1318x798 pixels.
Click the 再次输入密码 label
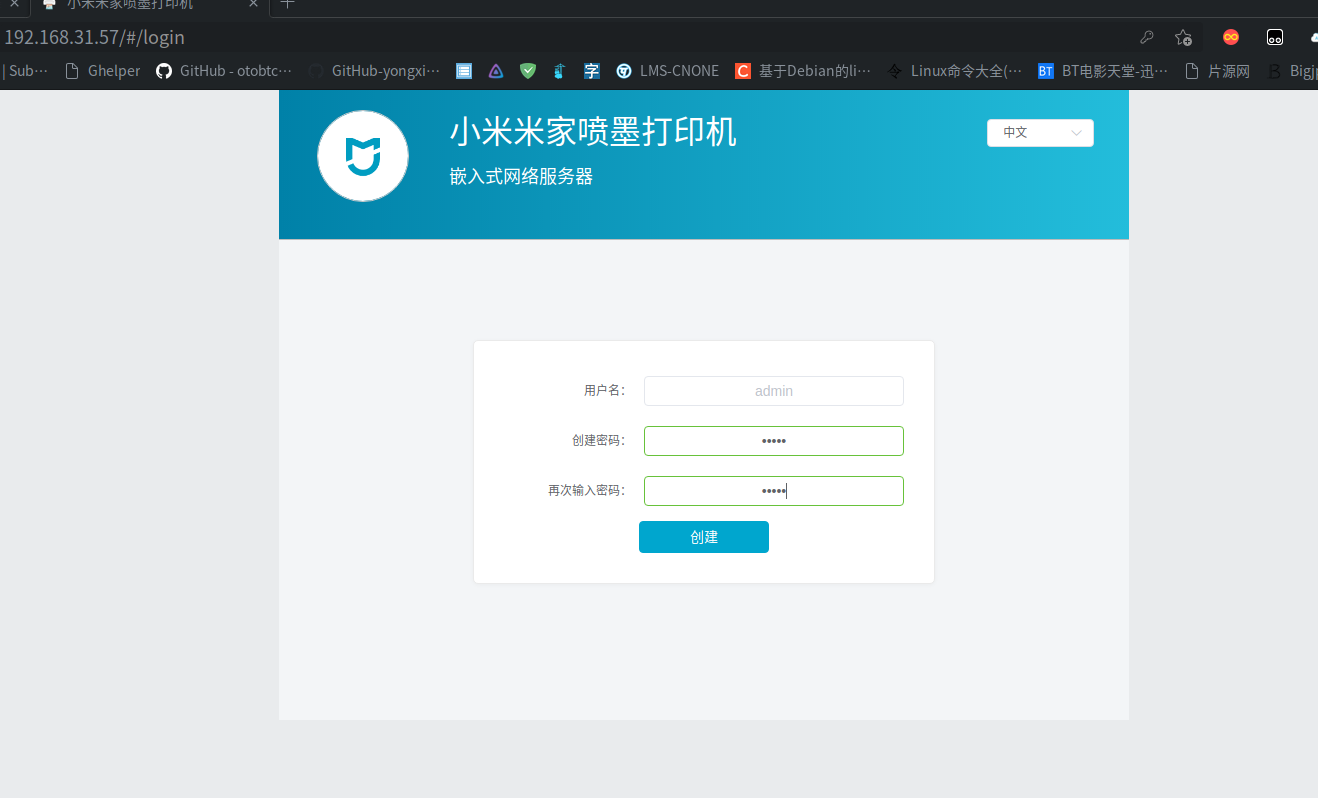click(586, 491)
